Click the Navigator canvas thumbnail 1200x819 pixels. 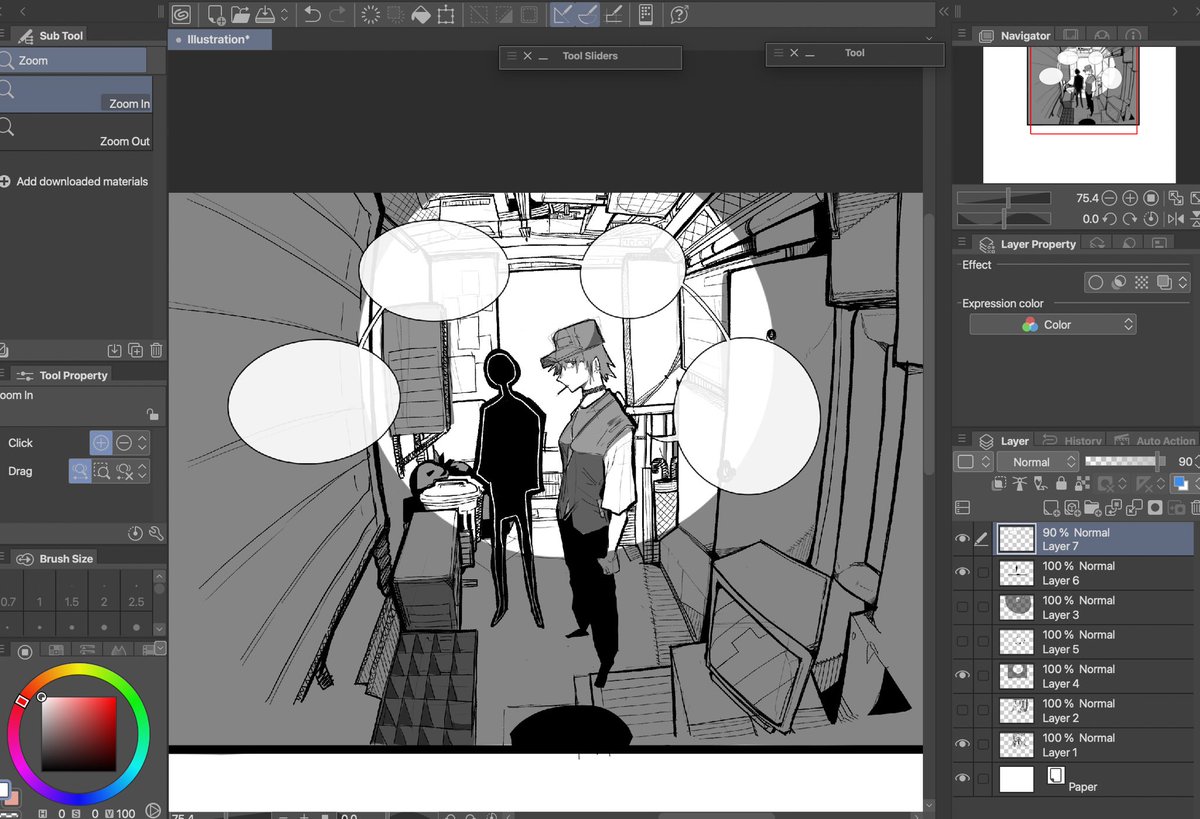(1083, 87)
